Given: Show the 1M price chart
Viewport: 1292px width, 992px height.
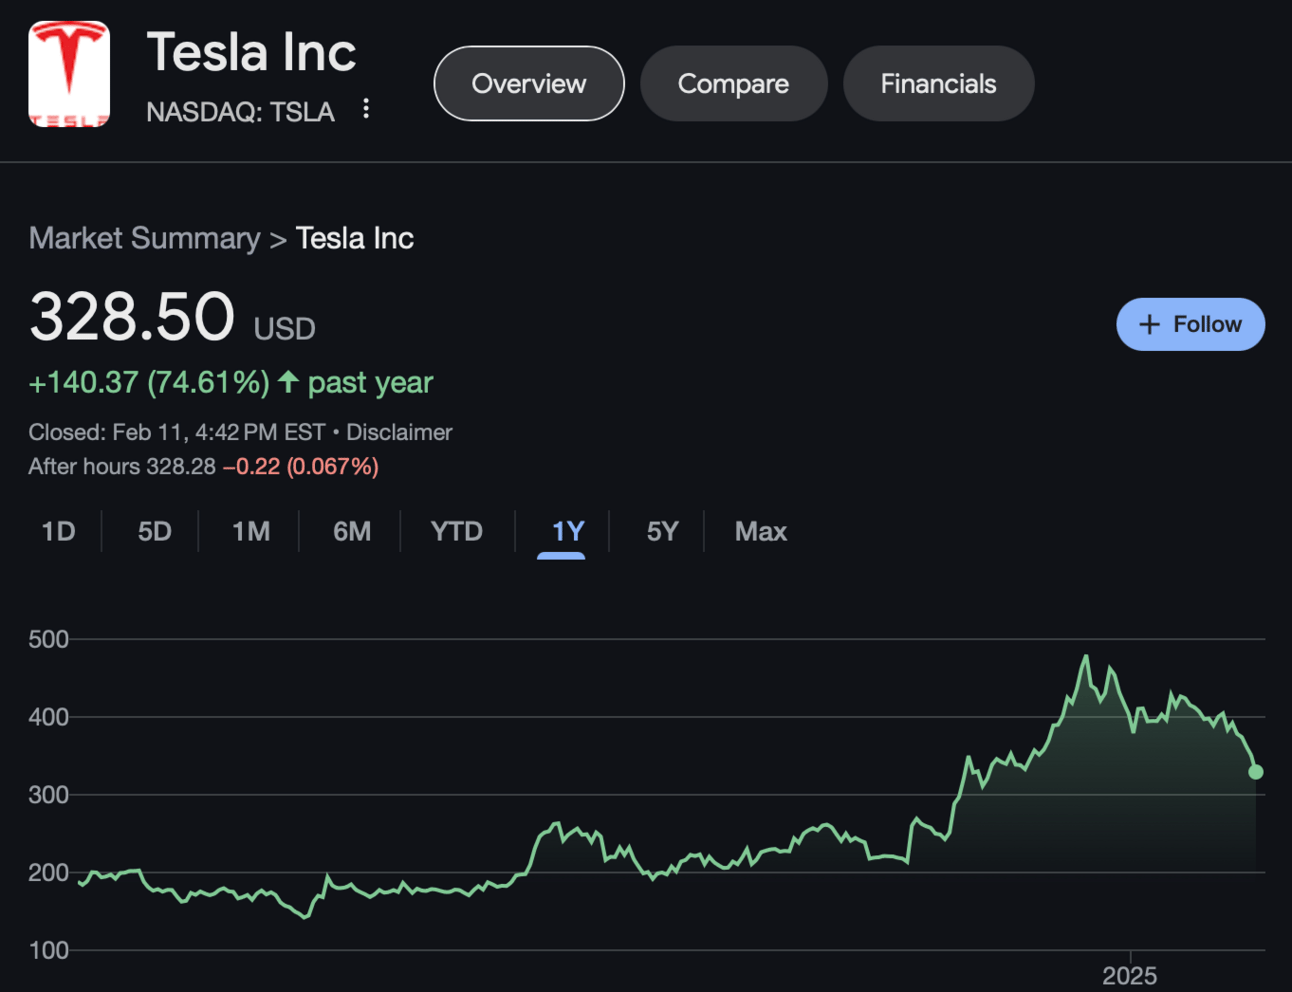Looking at the screenshot, I should (x=251, y=531).
